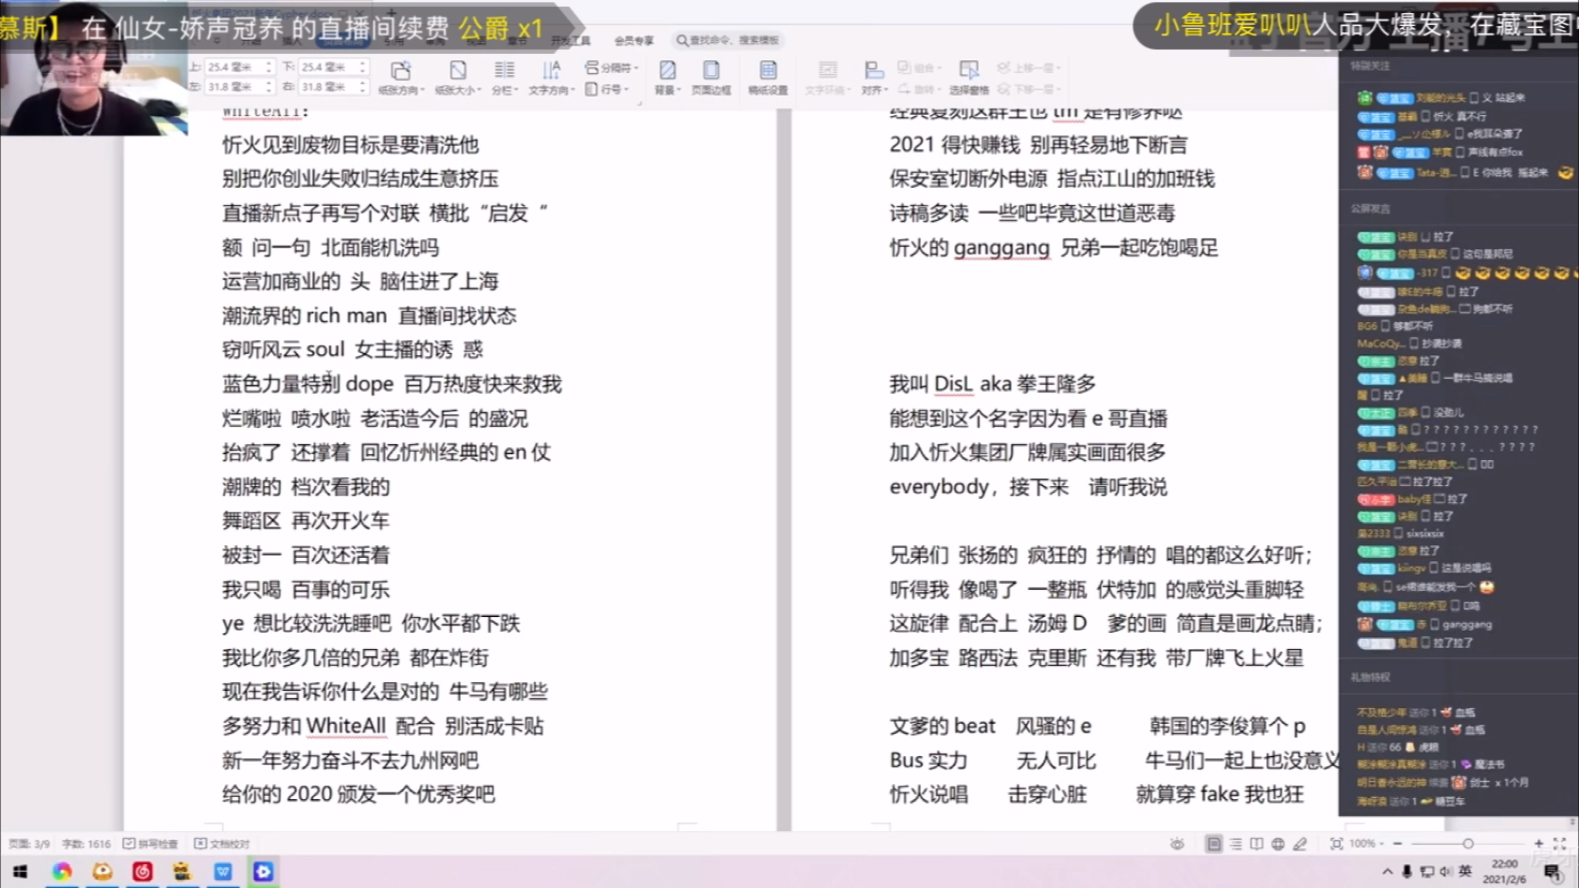The width and height of the screenshot is (1579, 888).
Task: Click the eye protection mode icon
Action: 1177,844
